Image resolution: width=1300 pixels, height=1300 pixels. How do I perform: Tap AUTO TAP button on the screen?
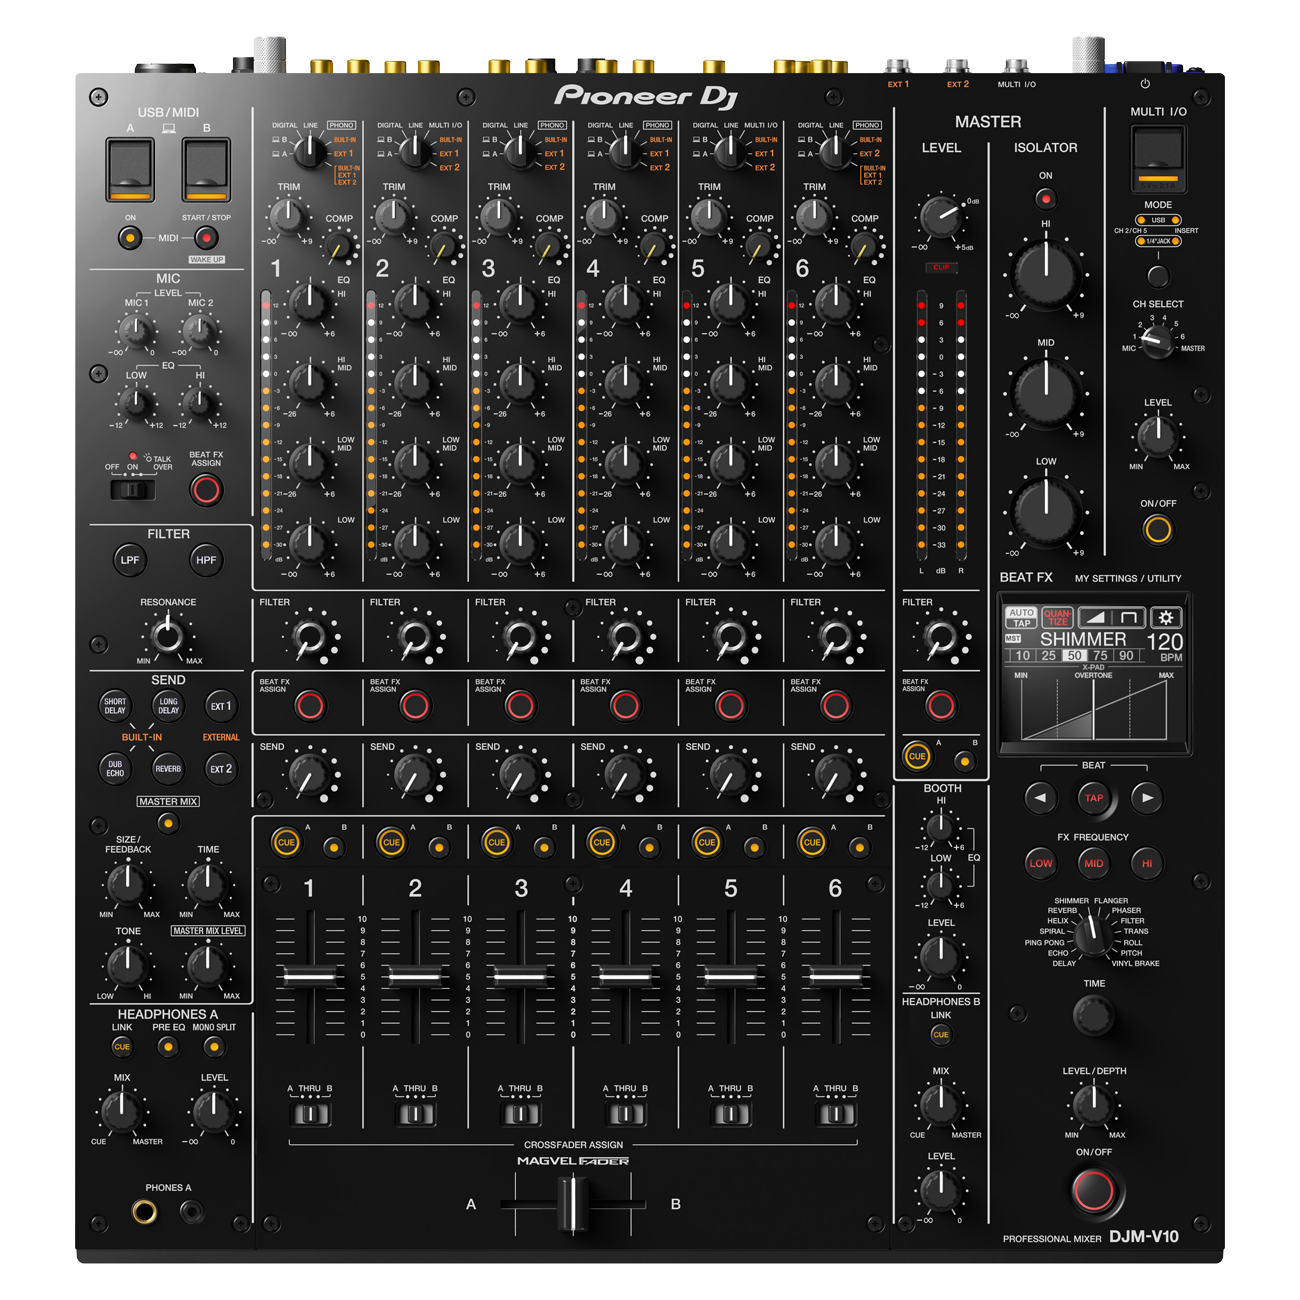pyautogui.click(x=1021, y=617)
